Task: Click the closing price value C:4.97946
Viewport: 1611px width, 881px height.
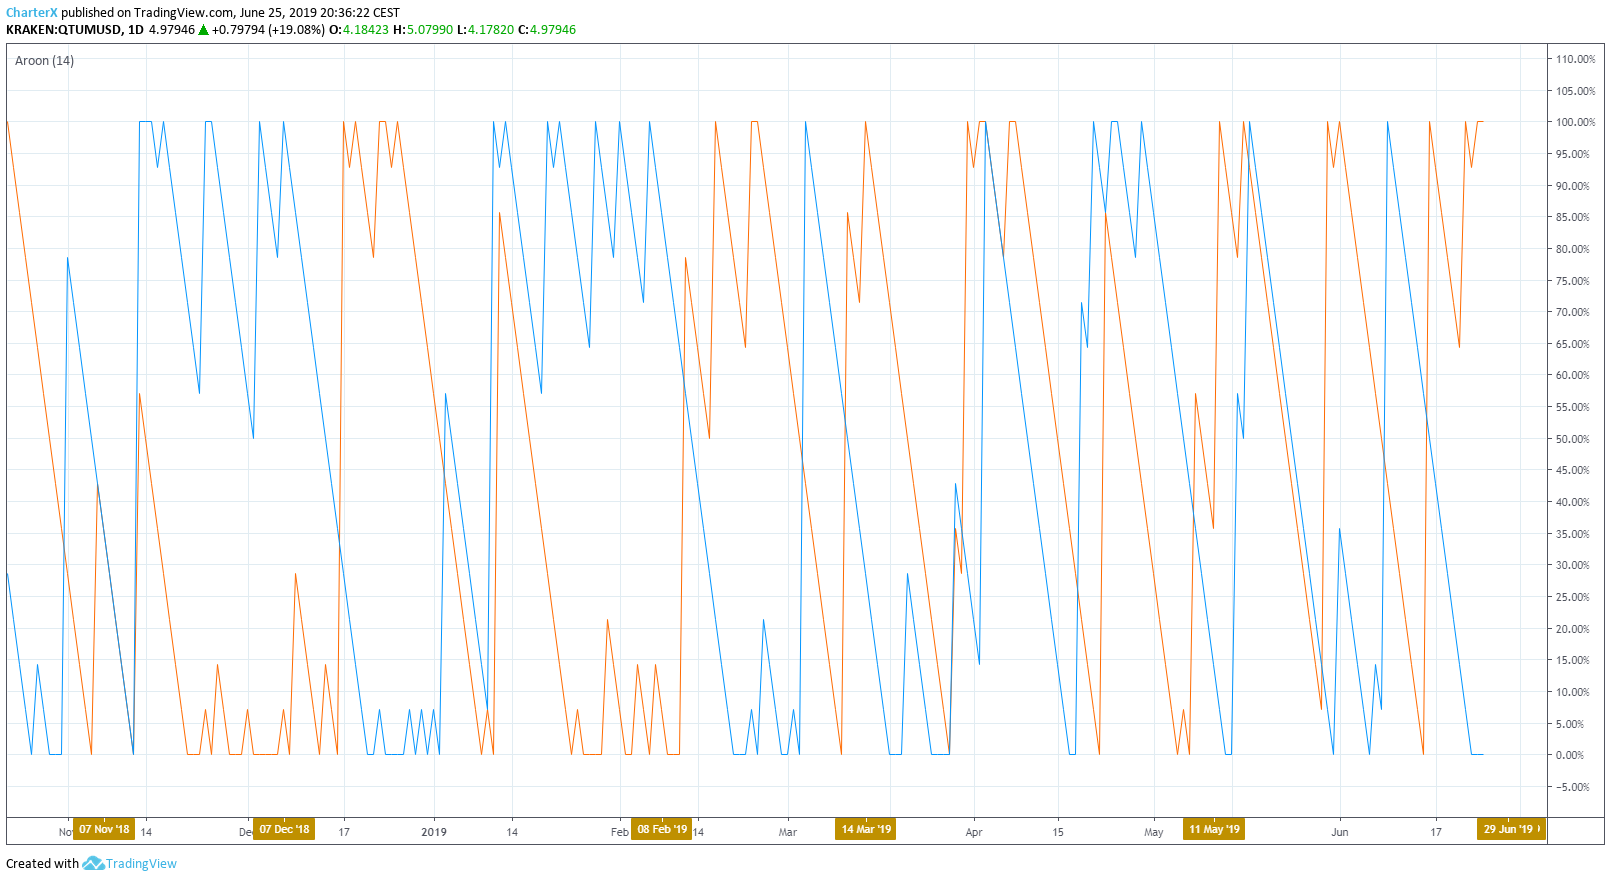Action: (547, 30)
